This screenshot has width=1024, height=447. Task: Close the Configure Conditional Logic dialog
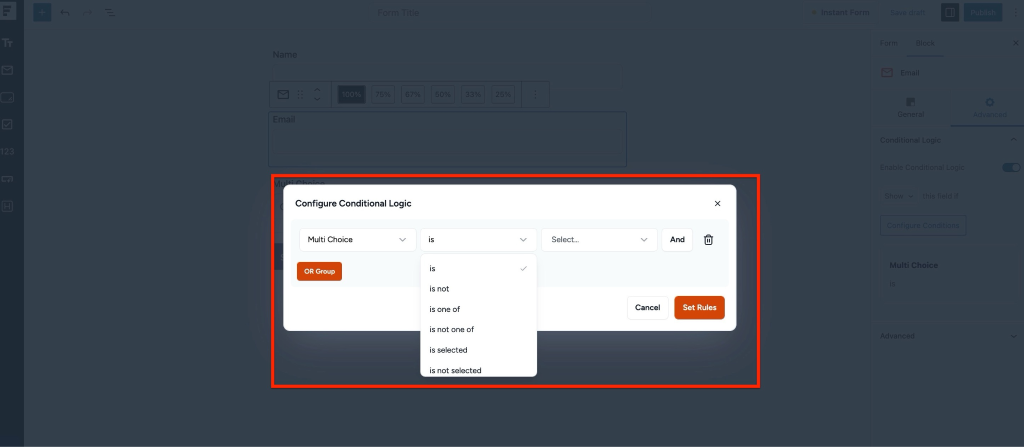[x=717, y=203]
